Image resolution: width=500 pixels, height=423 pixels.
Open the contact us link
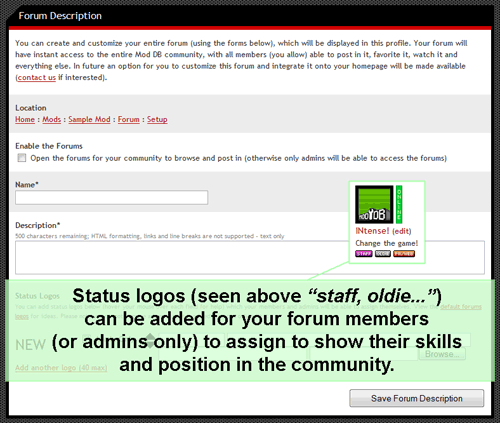[37, 78]
